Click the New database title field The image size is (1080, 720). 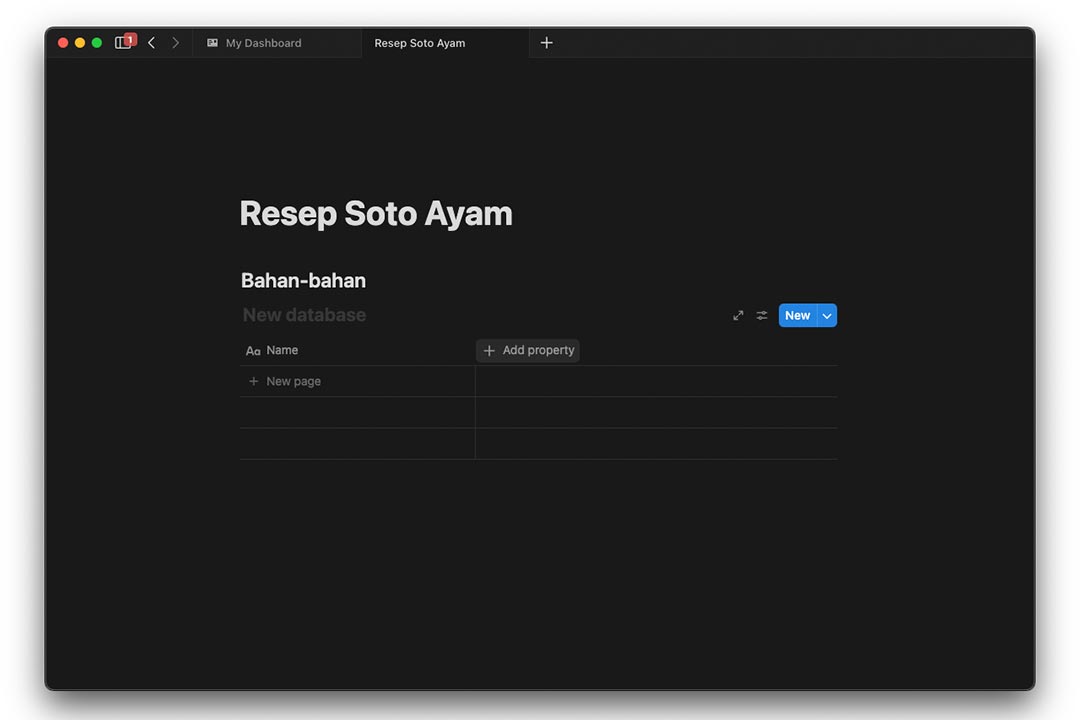coord(304,315)
